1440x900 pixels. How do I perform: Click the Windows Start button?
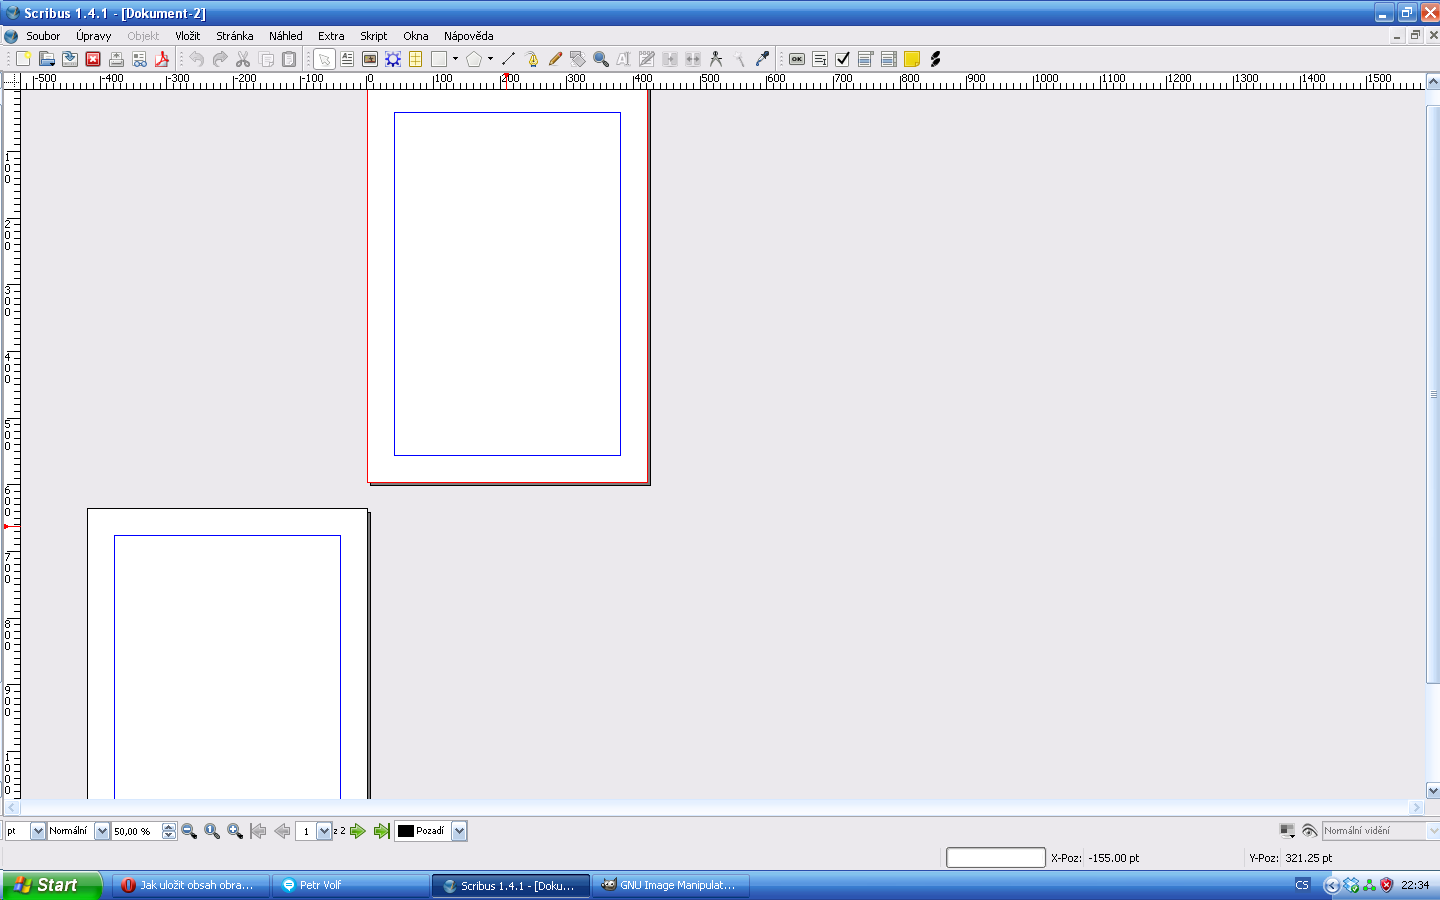[51, 885]
